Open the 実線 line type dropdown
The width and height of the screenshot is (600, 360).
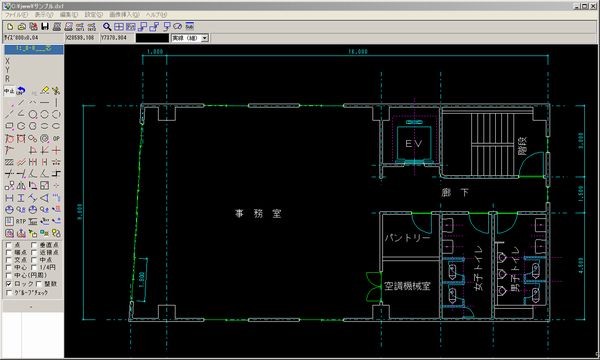(x=205, y=38)
